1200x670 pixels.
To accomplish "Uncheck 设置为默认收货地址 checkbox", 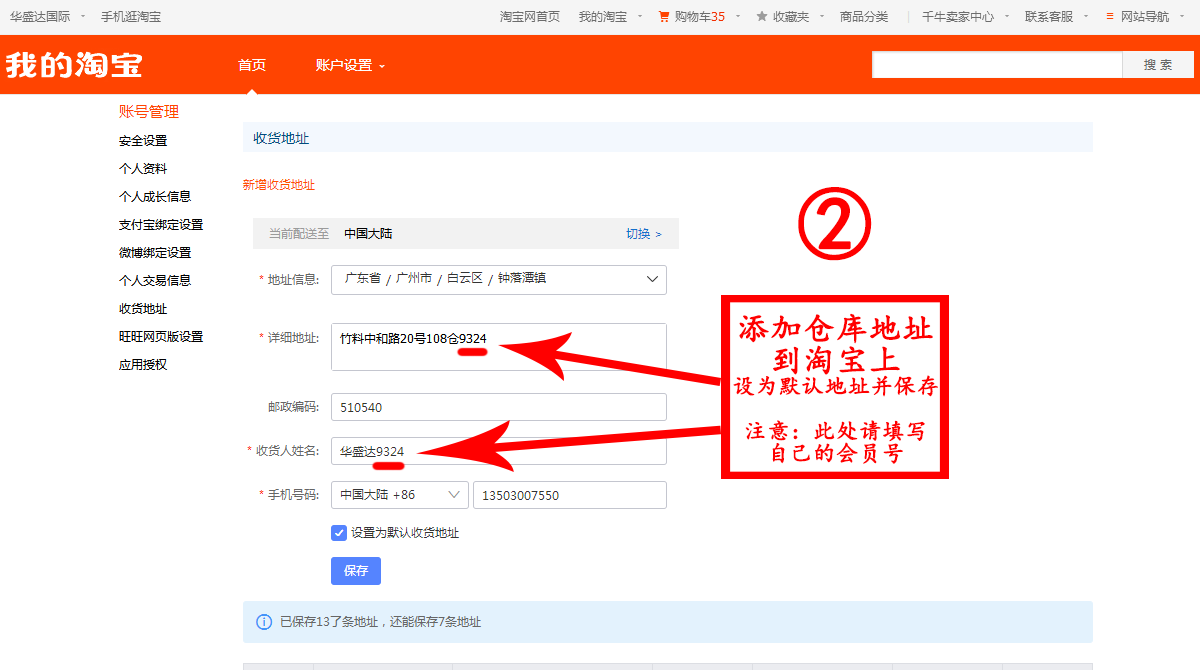I will (339, 533).
